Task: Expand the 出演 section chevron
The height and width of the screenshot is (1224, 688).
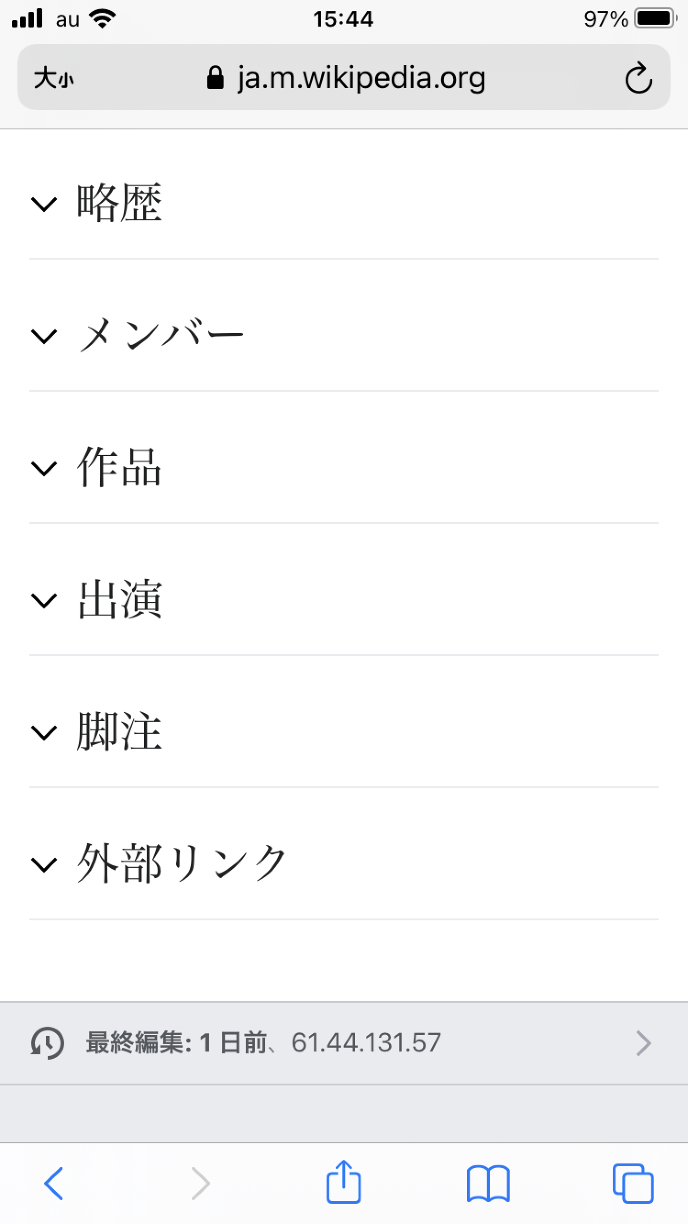Action: click(44, 600)
